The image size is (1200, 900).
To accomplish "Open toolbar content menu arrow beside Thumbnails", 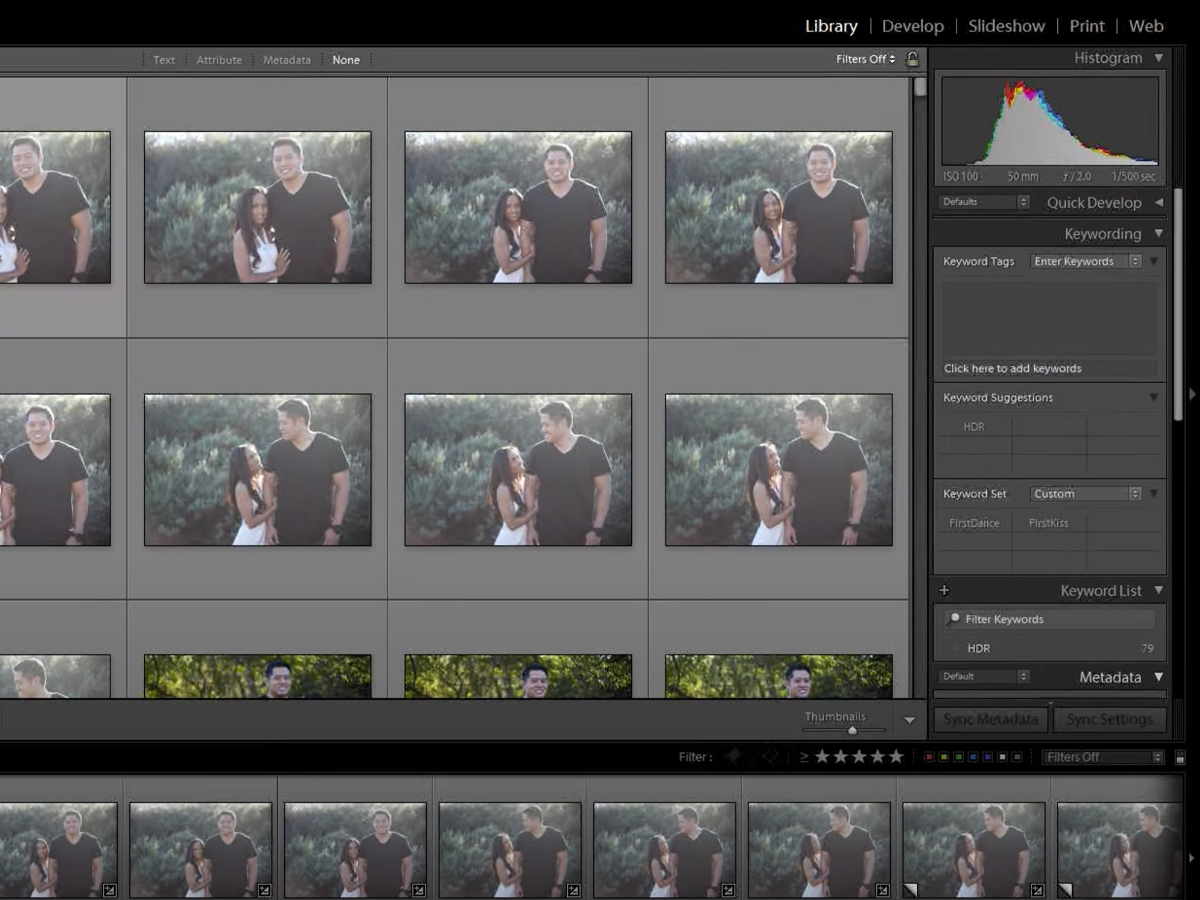I will click(x=909, y=719).
